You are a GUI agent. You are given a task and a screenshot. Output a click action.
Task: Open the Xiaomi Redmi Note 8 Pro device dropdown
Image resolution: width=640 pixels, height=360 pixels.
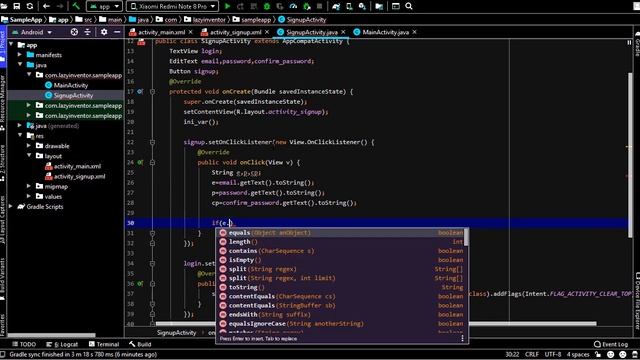173,6
